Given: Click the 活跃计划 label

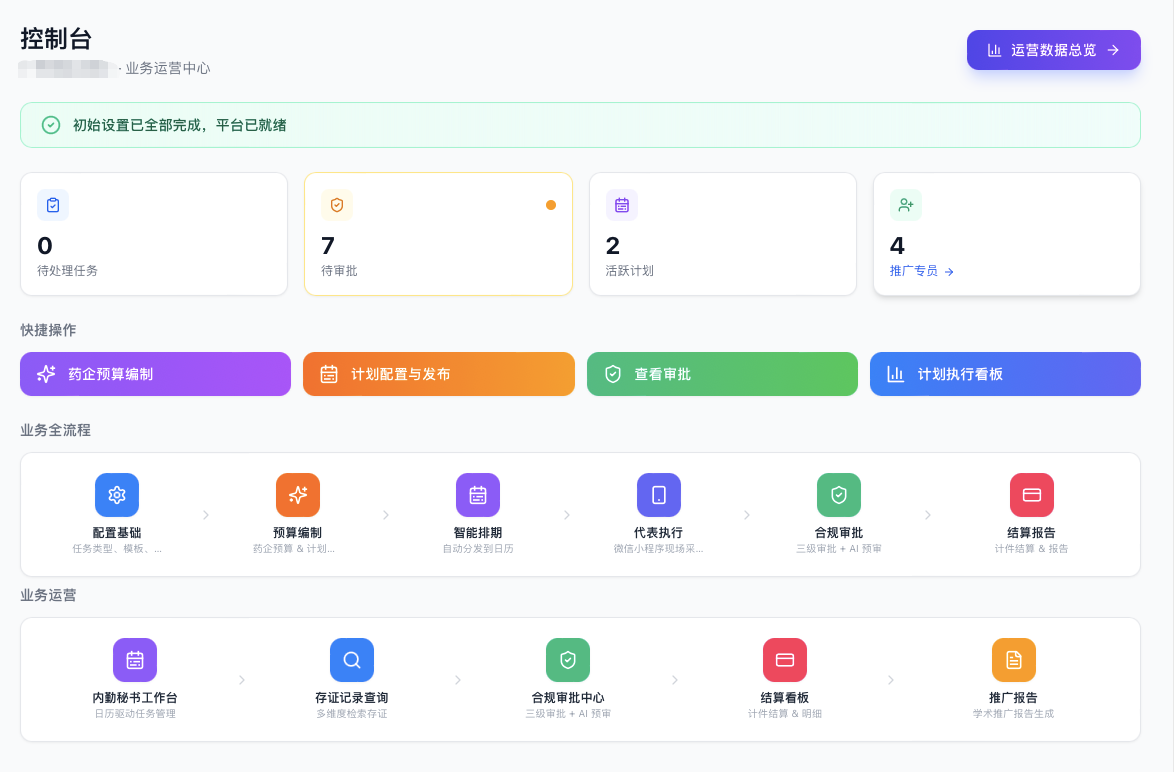Looking at the screenshot, I should point(630,270).
